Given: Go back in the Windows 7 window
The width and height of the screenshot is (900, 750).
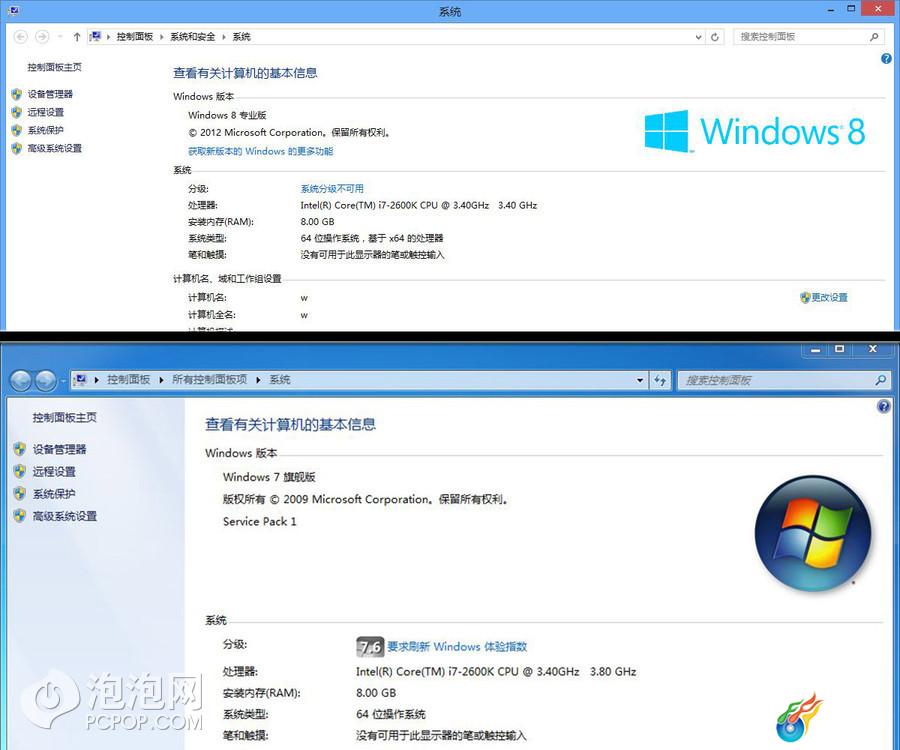Looking at the screenshot, I should pos(21,380).
